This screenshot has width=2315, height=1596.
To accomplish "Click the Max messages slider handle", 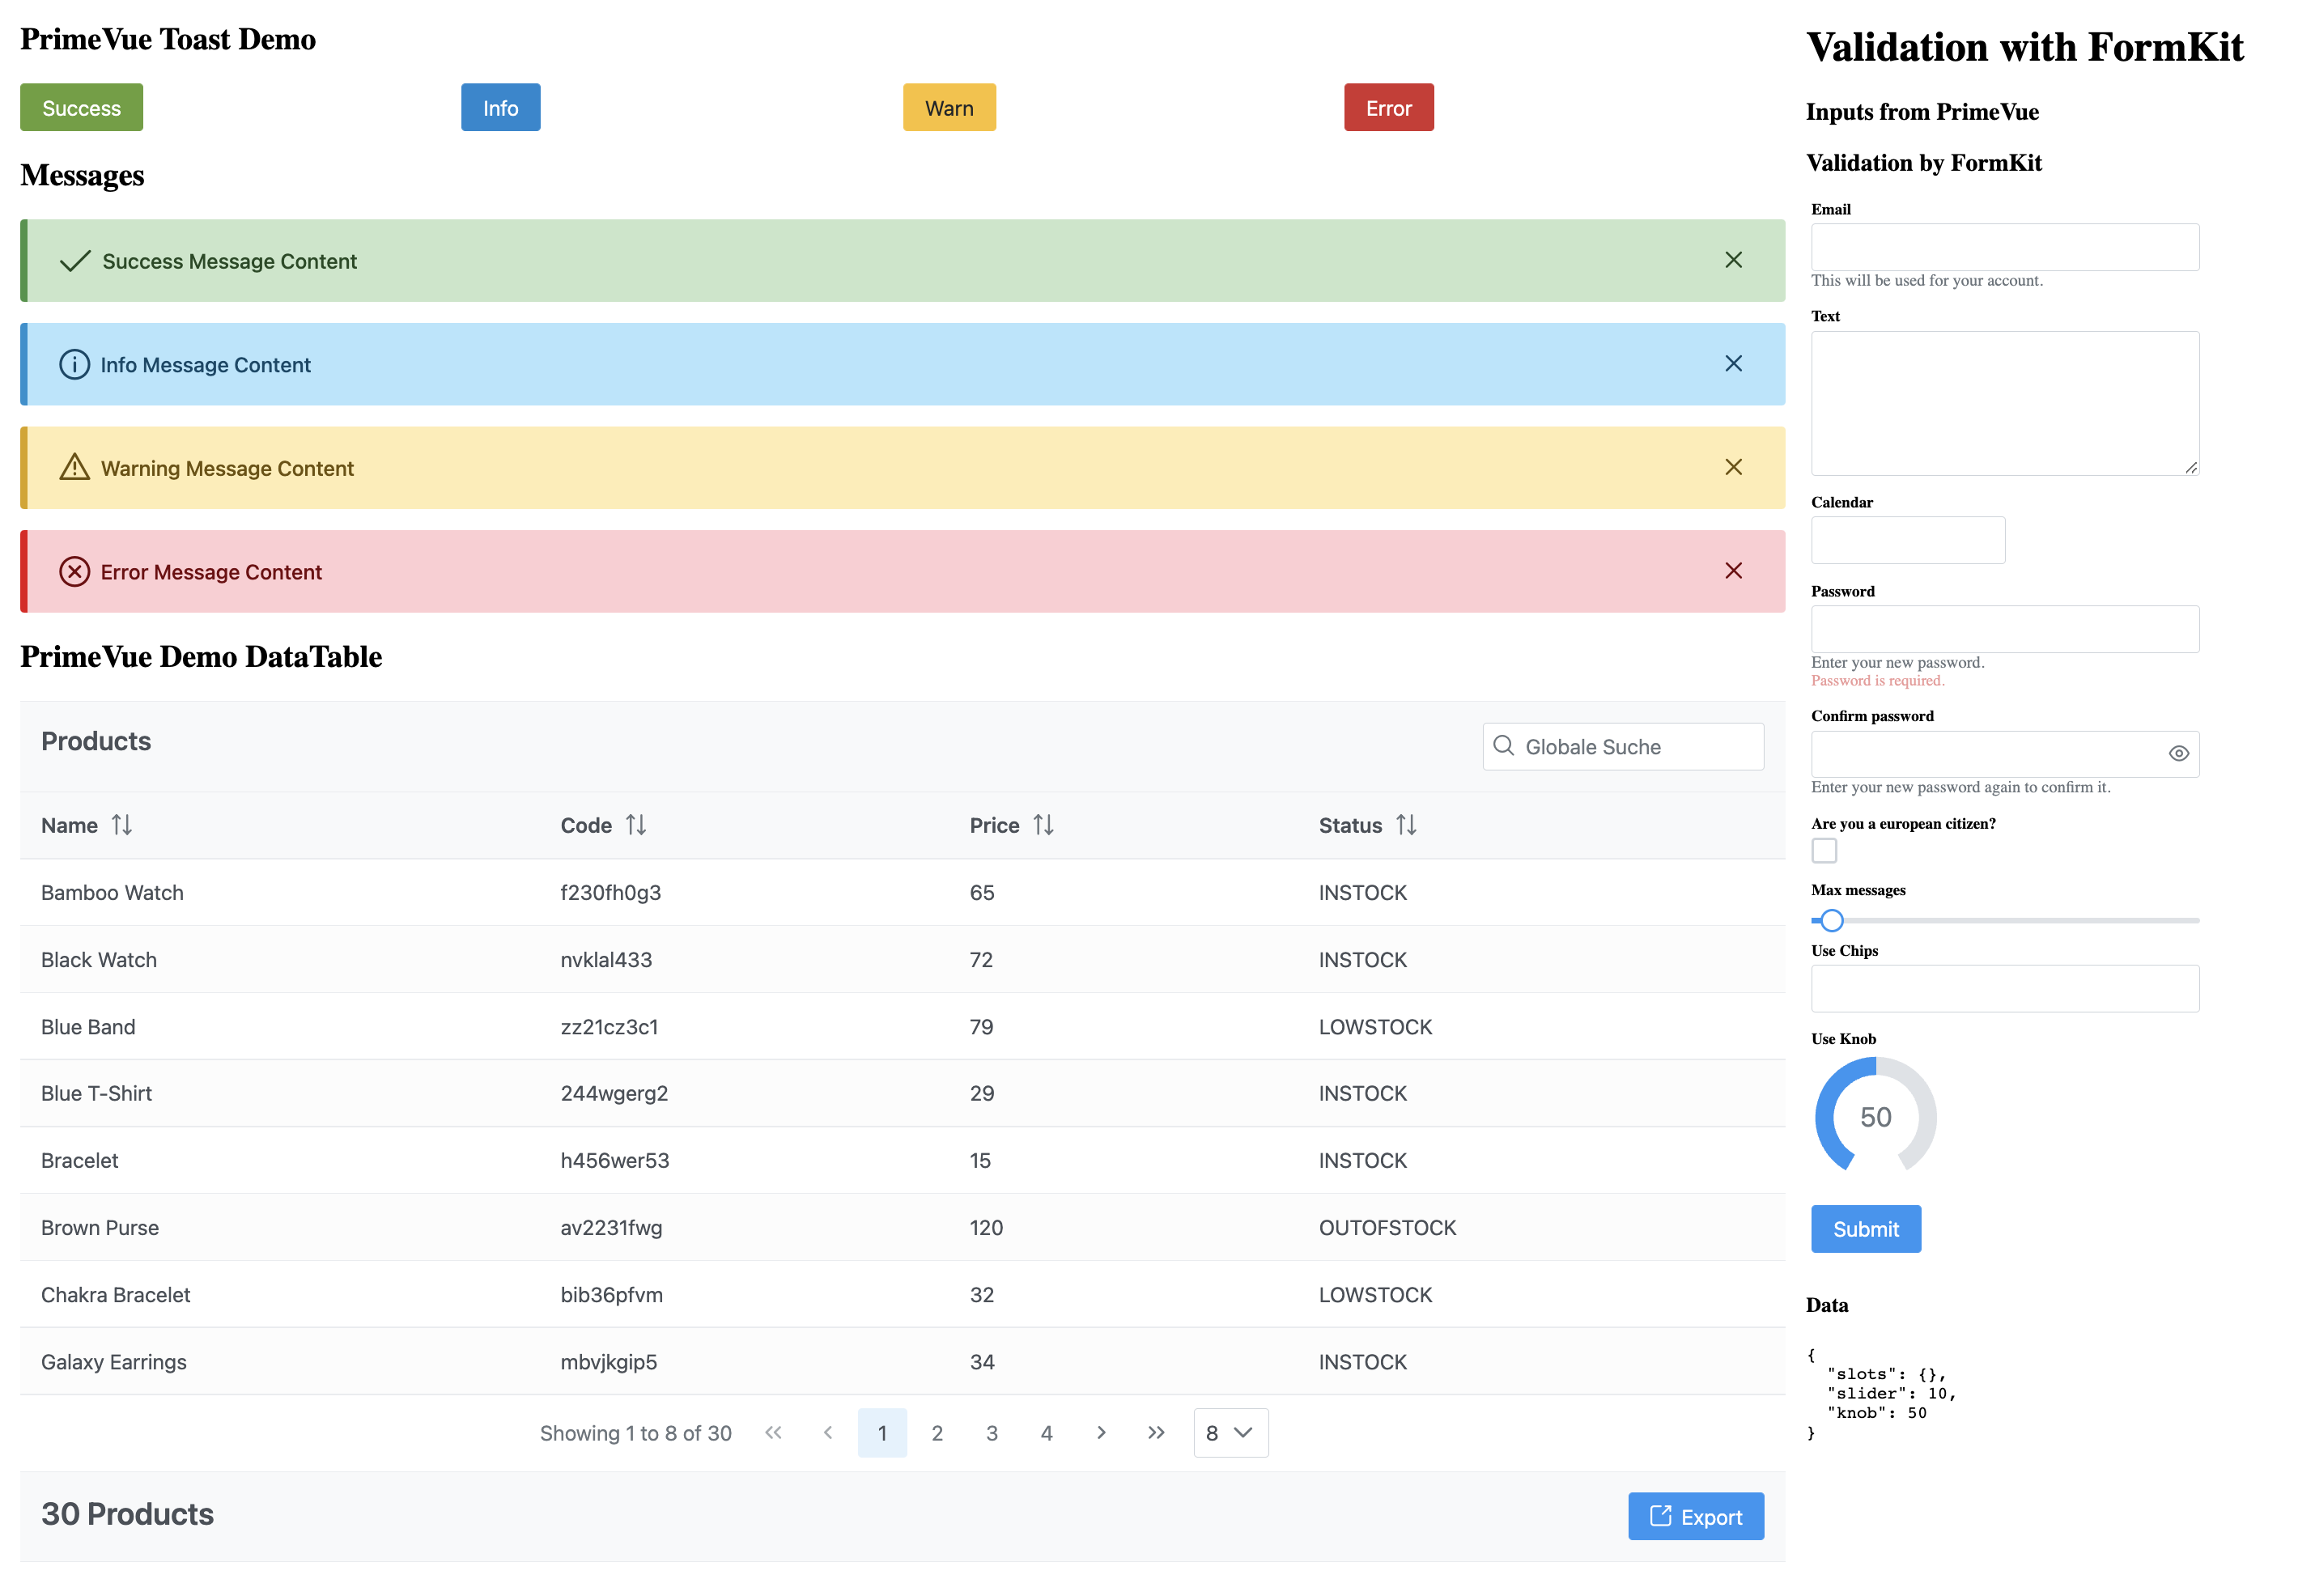I will [1831, 920].
